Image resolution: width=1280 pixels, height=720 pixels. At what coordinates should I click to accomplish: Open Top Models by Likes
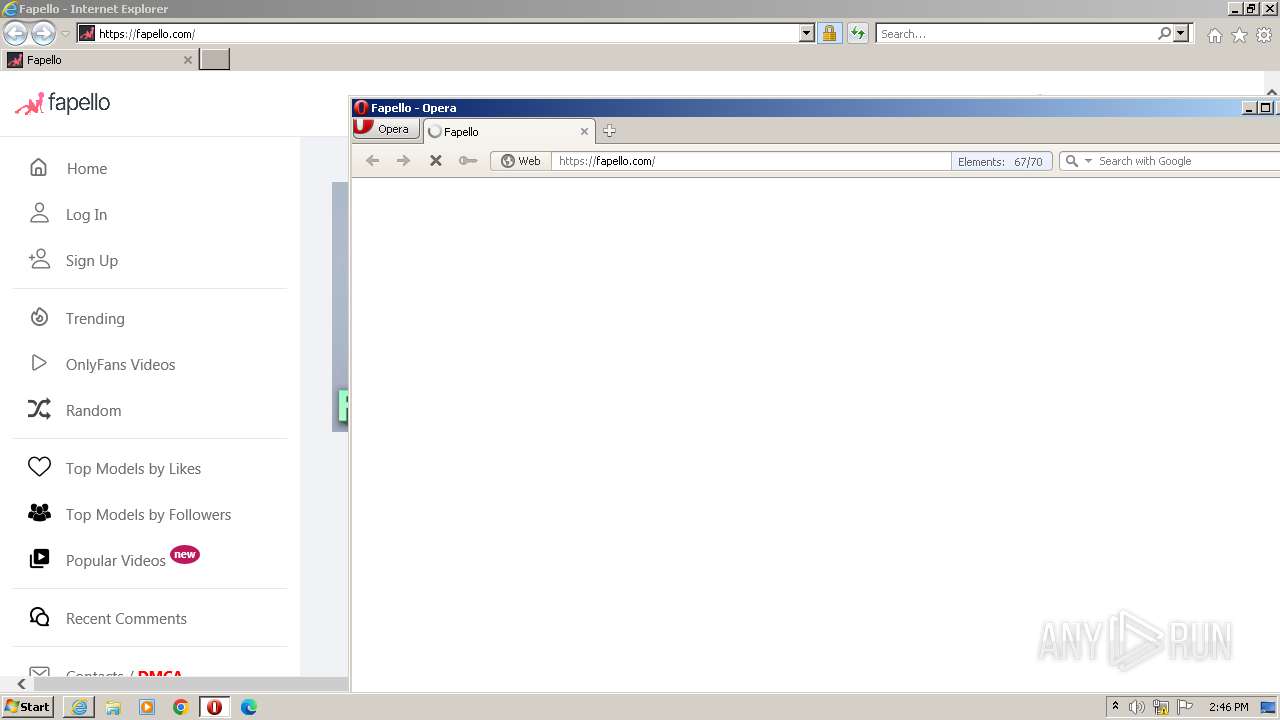(x=133, y=468)
